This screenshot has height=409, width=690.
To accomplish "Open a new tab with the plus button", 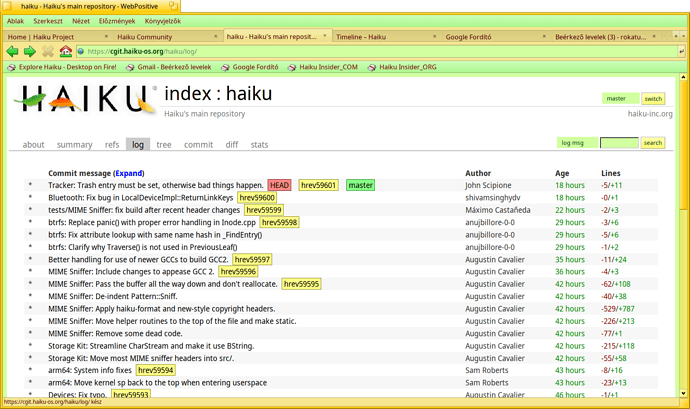I will click(675, 36).
